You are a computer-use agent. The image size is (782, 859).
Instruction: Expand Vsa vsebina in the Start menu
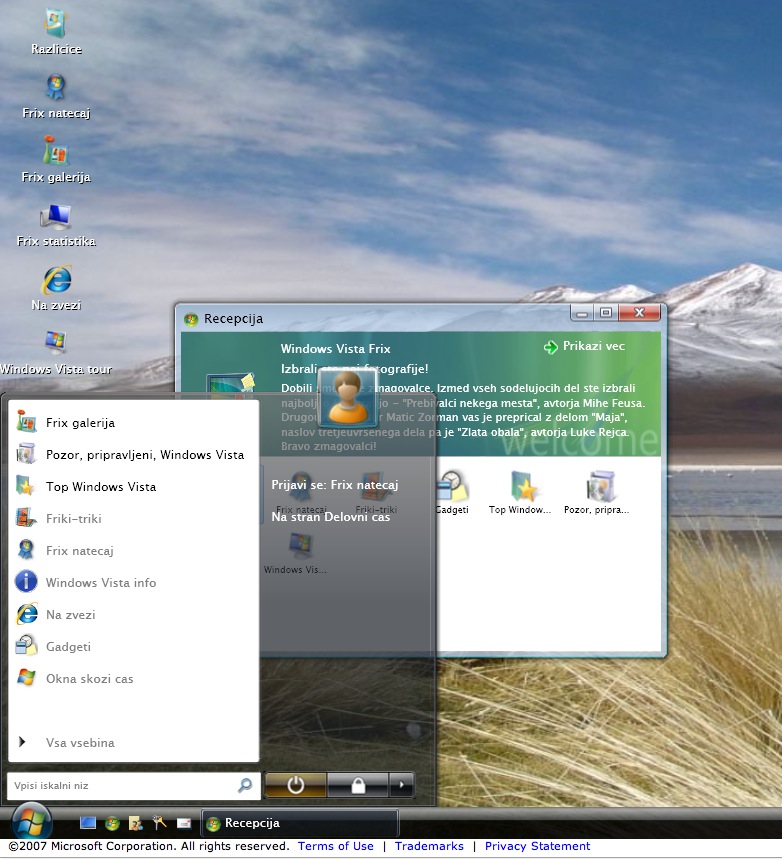pyautogui.click(x=134, y=743)
